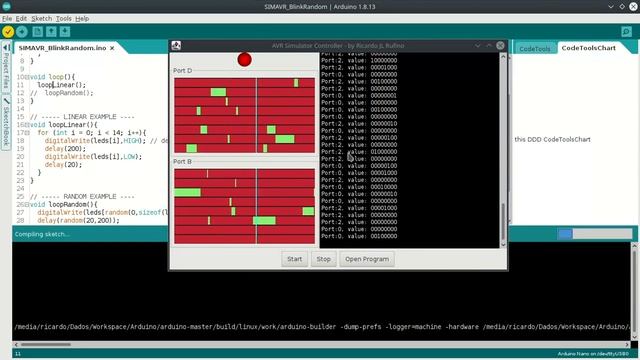Close the SIMAVR_BlinkRandom.ino tab with X
The height and width of the screenshot is (360, 640).
pyautogui.click(x=112, y=48)
